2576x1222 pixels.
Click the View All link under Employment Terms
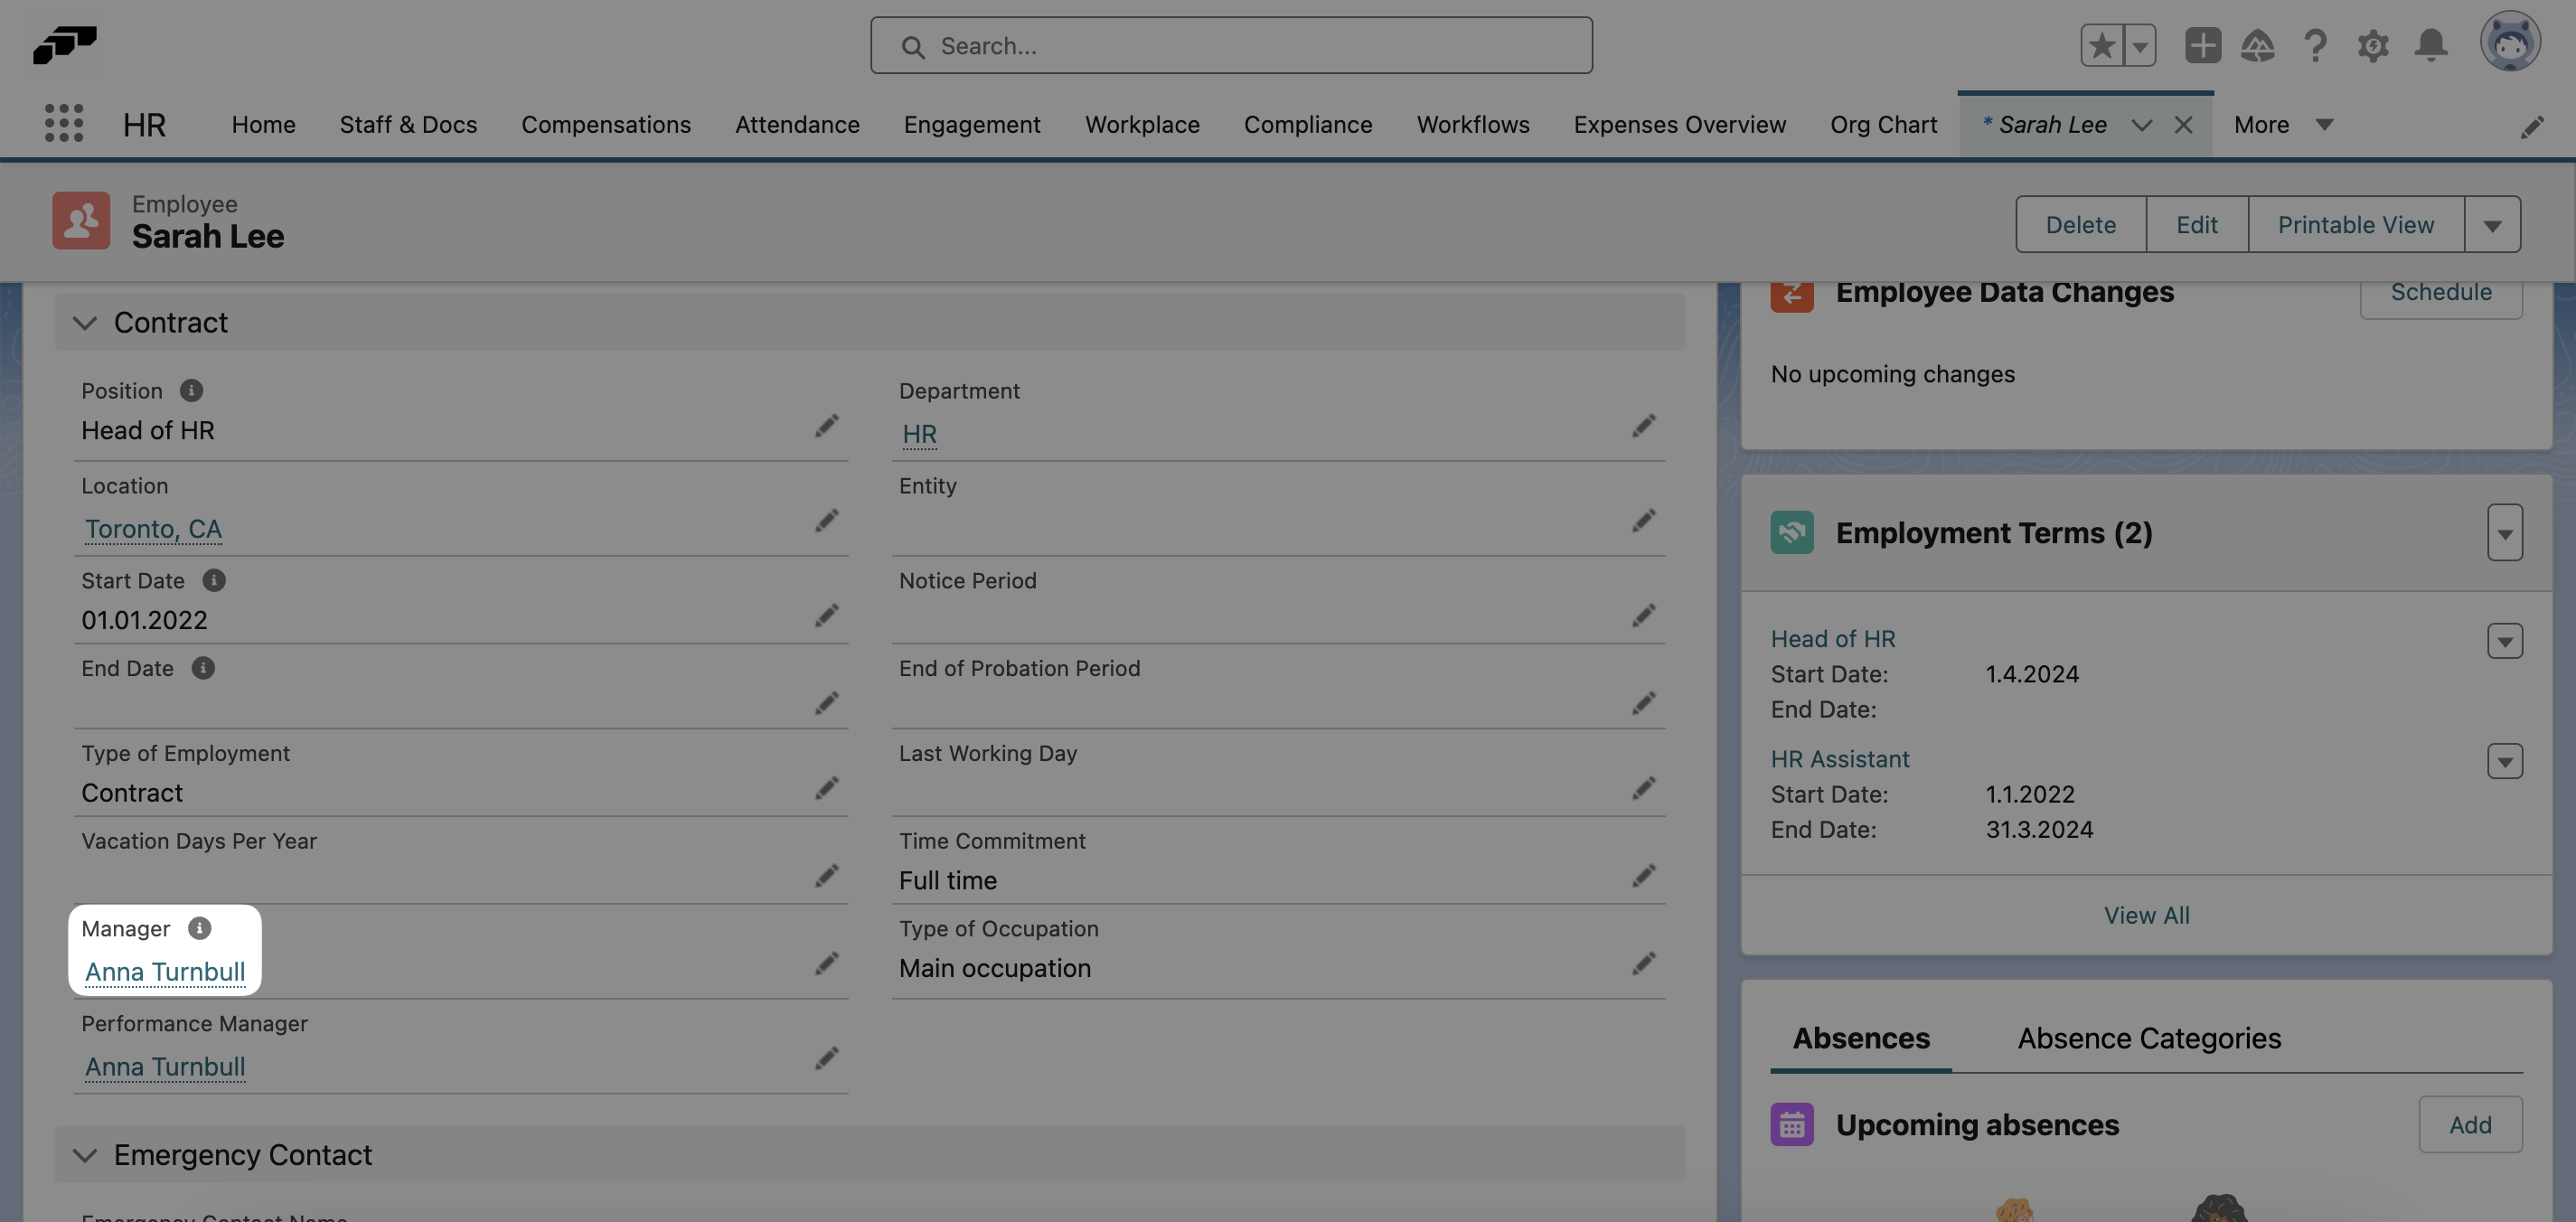pyautogui.click(x=2146, y=914)
